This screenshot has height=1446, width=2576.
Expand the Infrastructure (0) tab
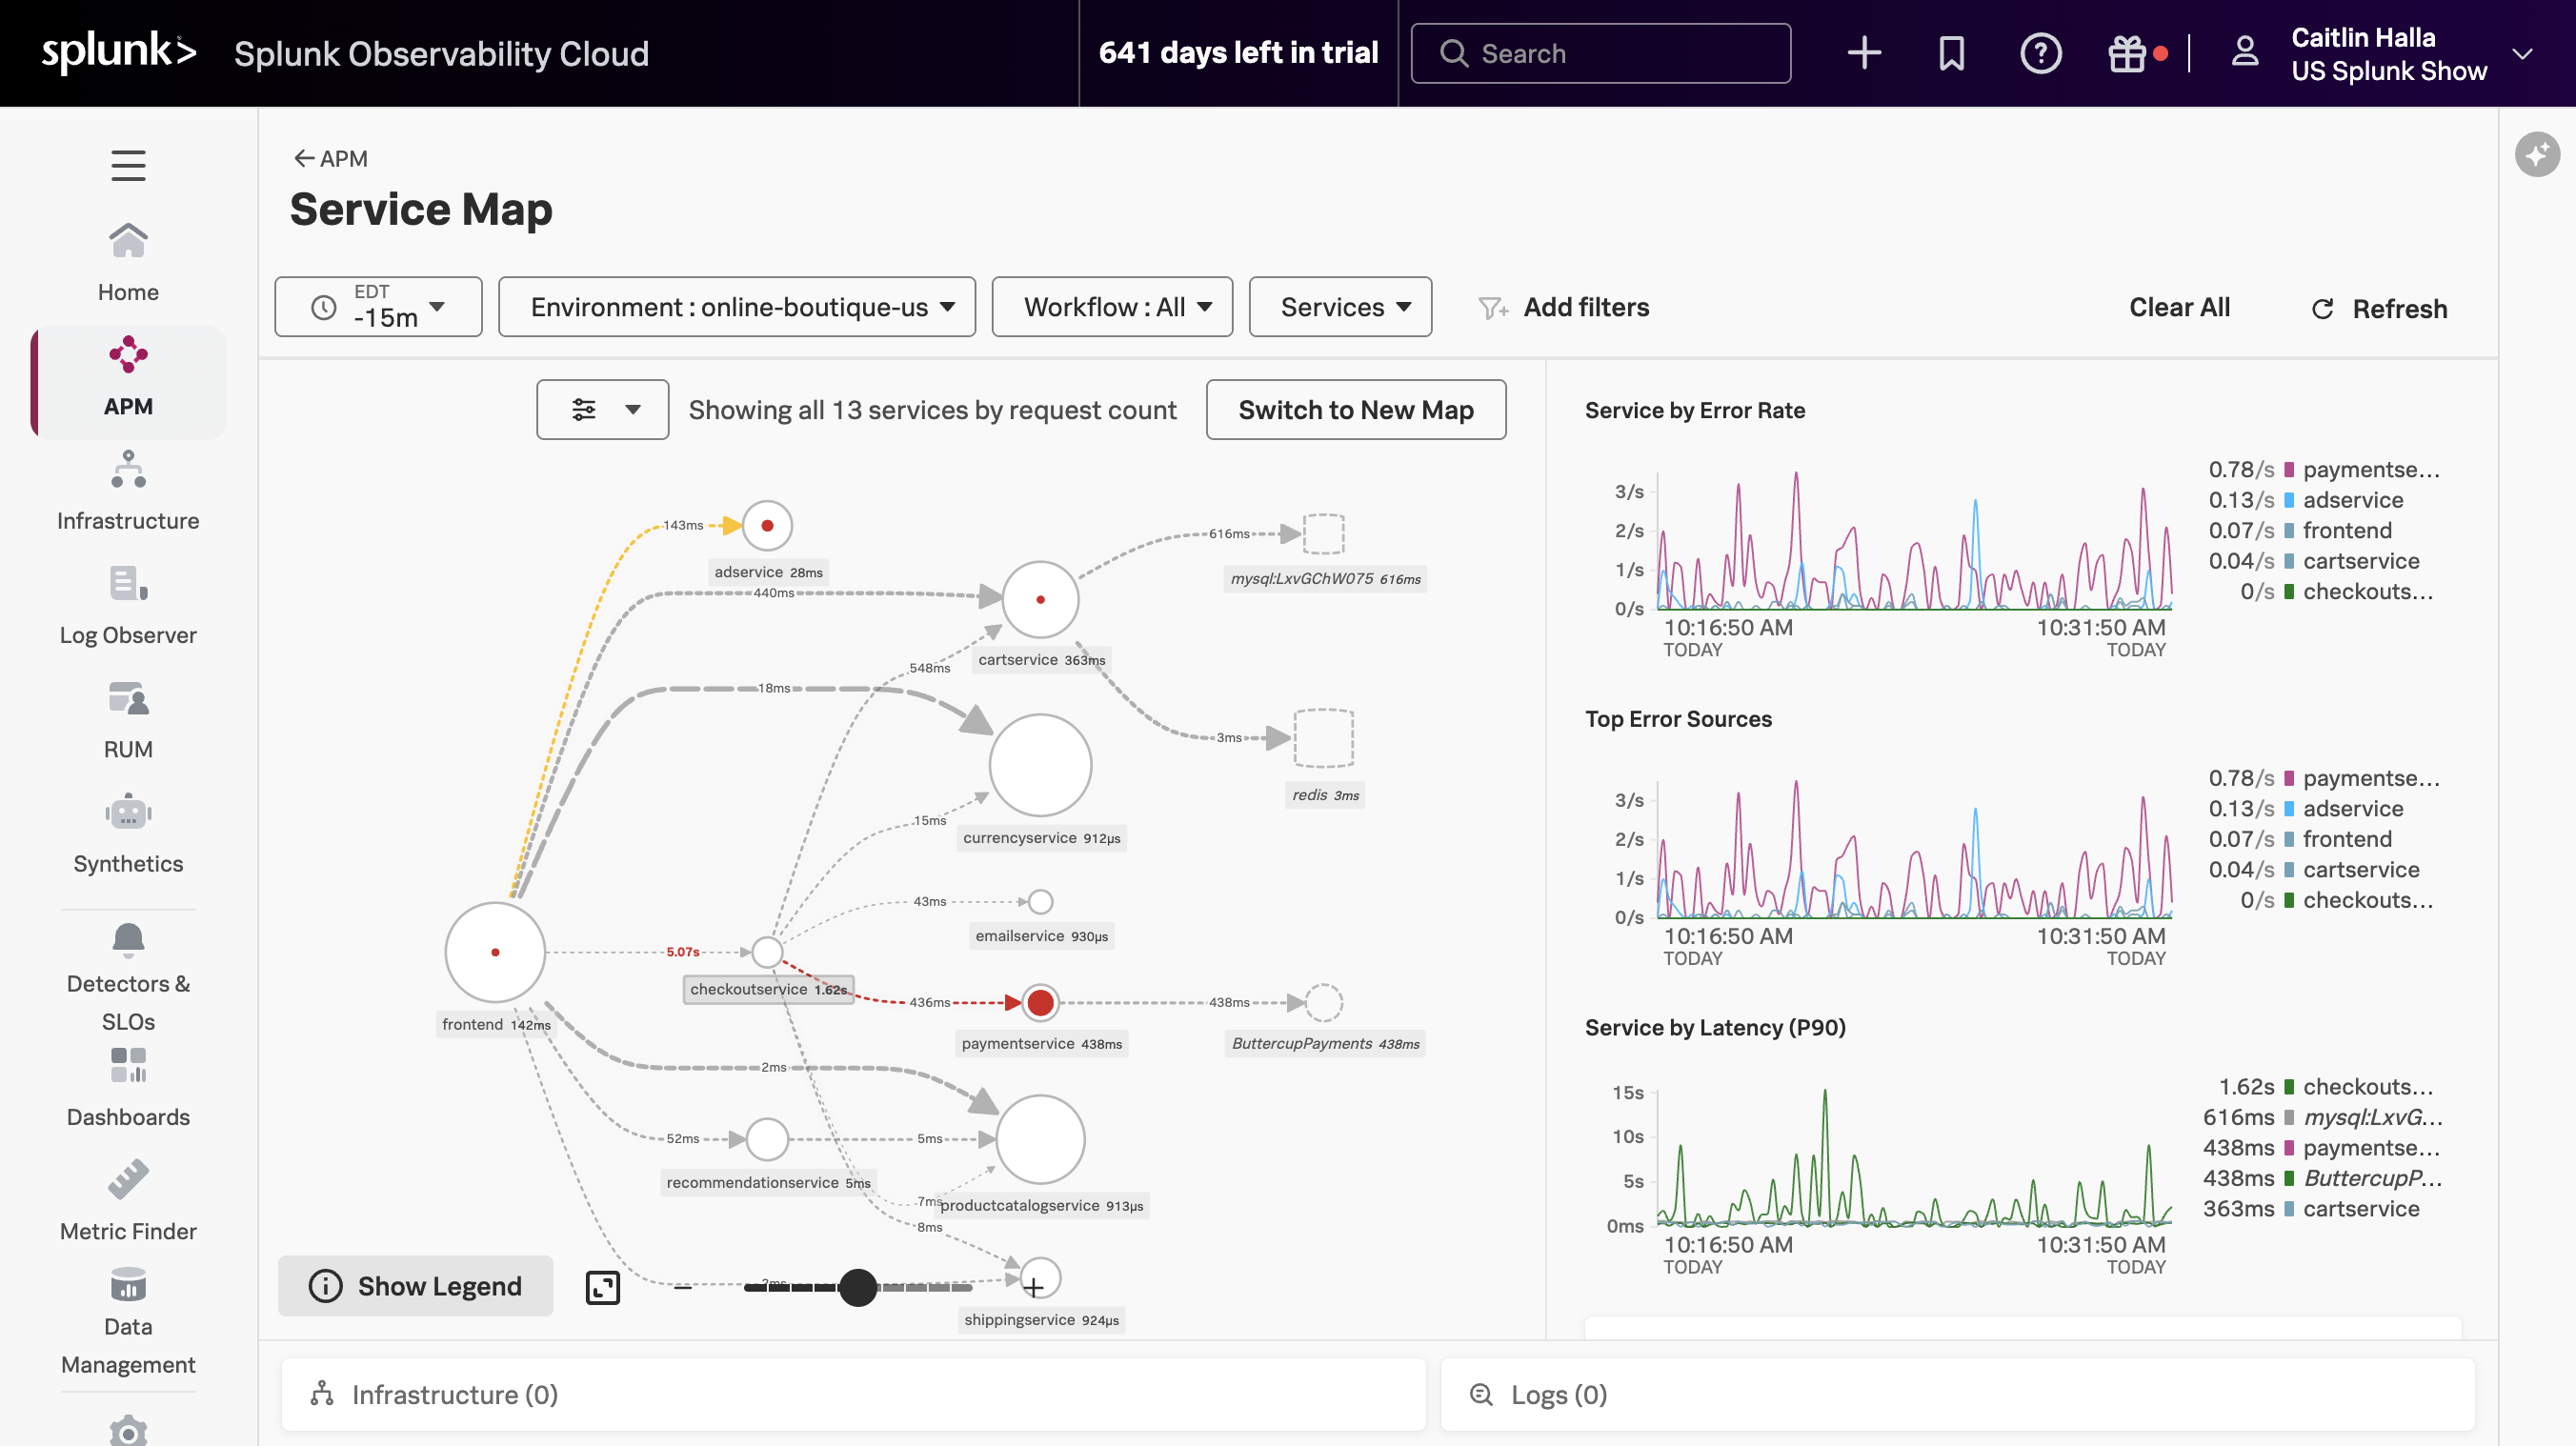point(853,1394)
